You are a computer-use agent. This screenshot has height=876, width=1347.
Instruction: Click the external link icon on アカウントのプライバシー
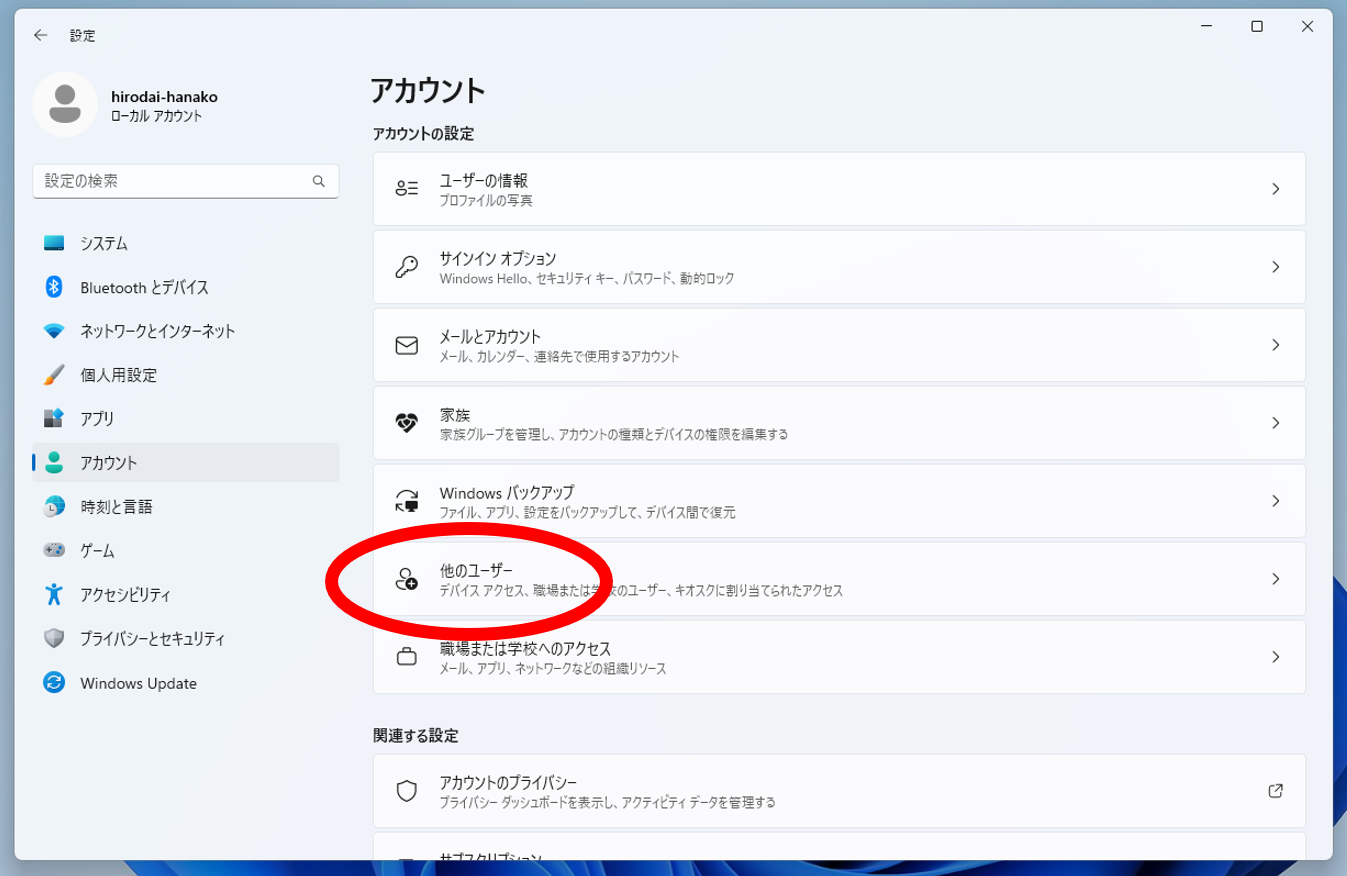coord(1275,791)
